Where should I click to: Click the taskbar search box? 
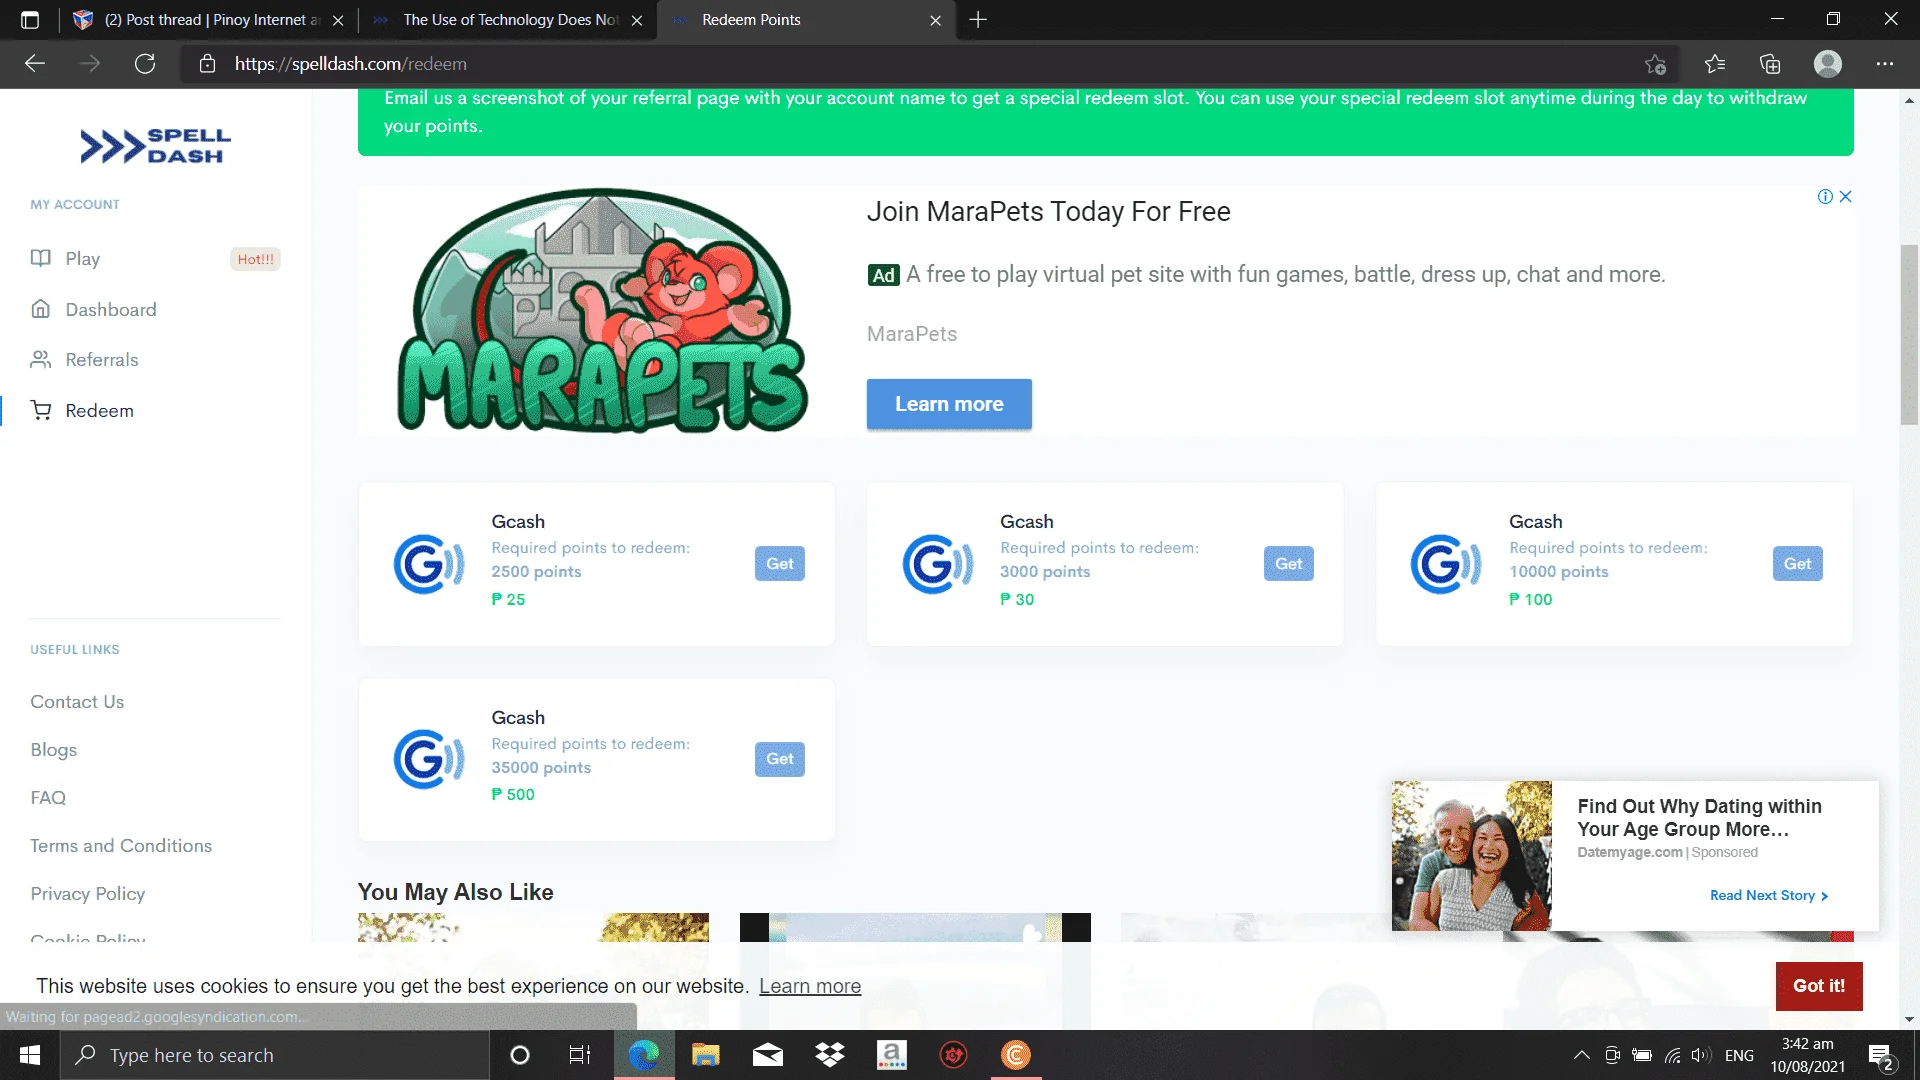275,1055
